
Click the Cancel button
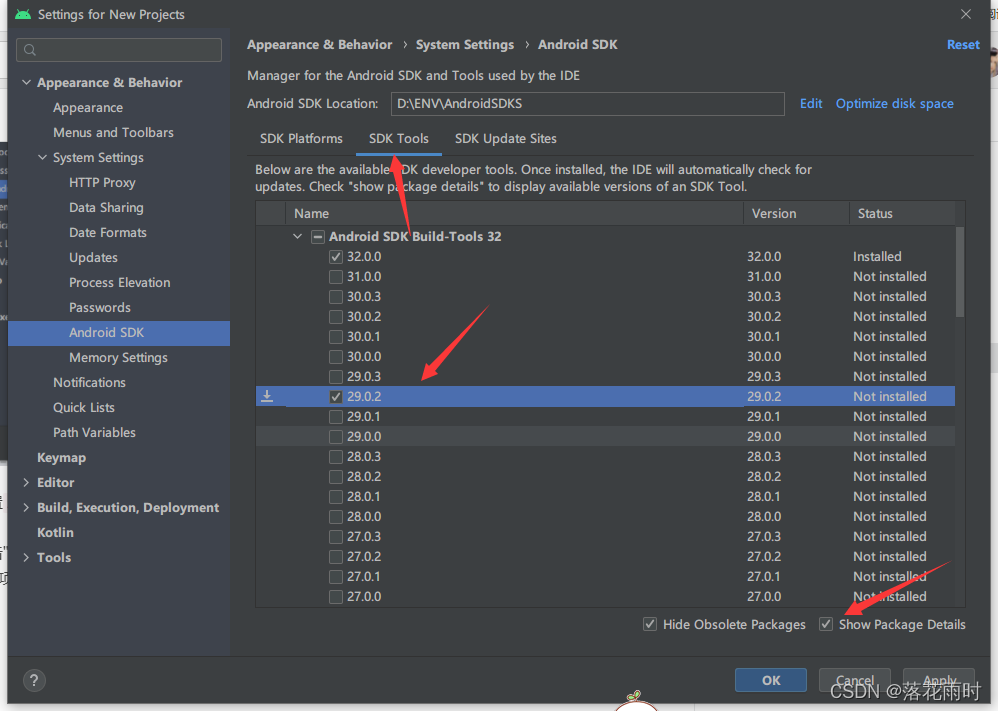coord(855,680)
